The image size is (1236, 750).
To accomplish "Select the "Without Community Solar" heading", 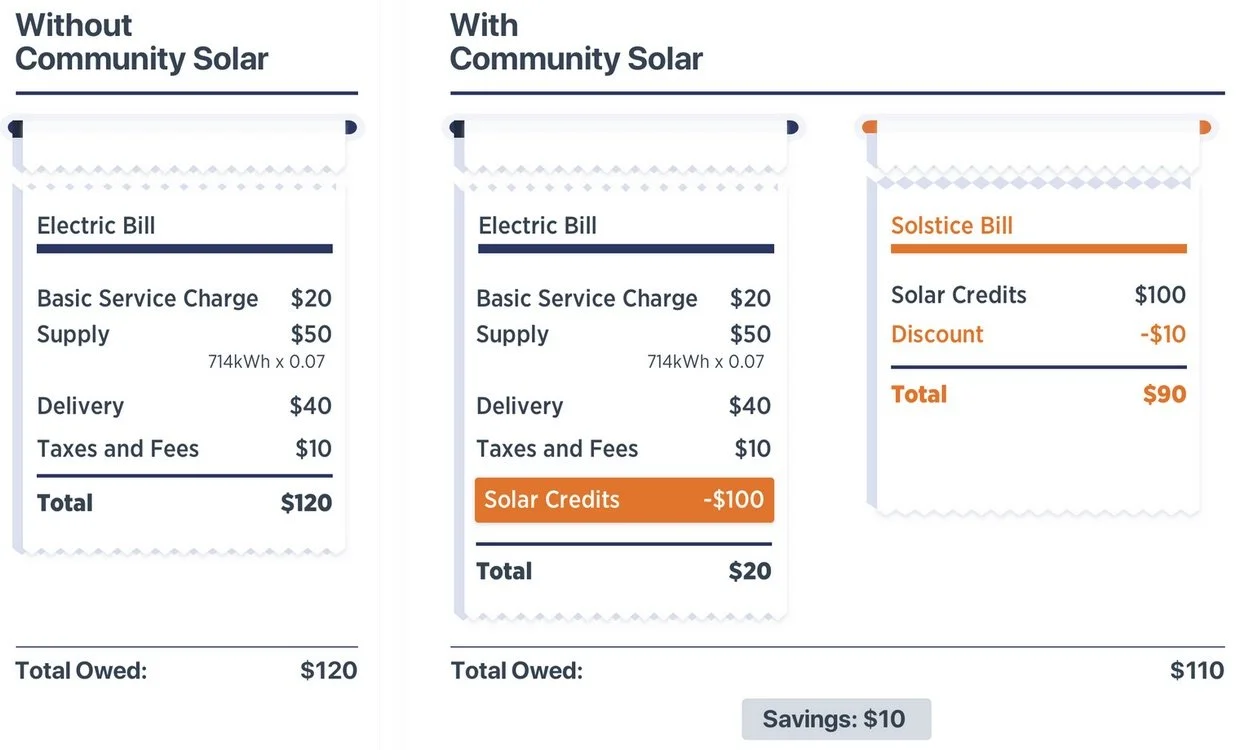I will (142, 42).
